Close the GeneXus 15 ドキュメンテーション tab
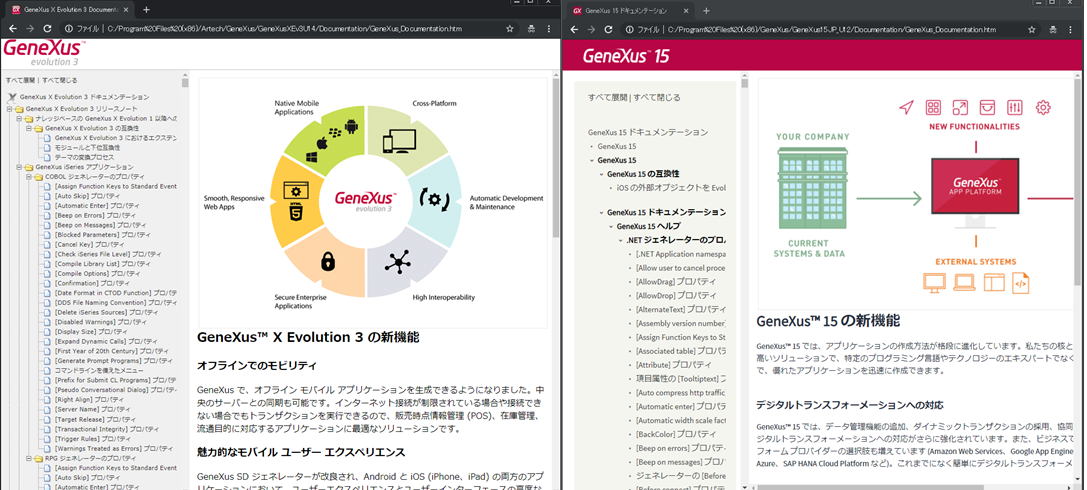1087x490 pixels. pyautogui.click(x=684, y=11)
